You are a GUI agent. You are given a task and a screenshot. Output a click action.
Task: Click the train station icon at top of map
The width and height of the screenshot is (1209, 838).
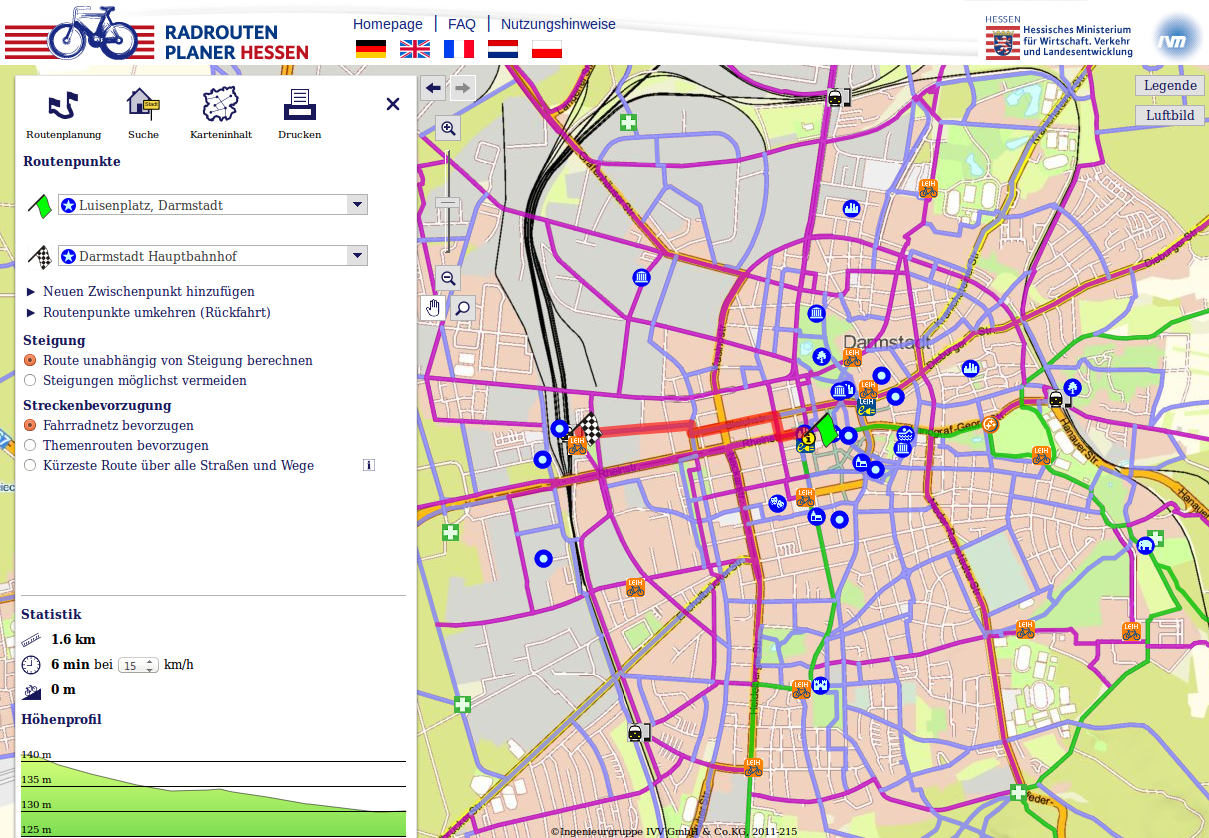836,97
